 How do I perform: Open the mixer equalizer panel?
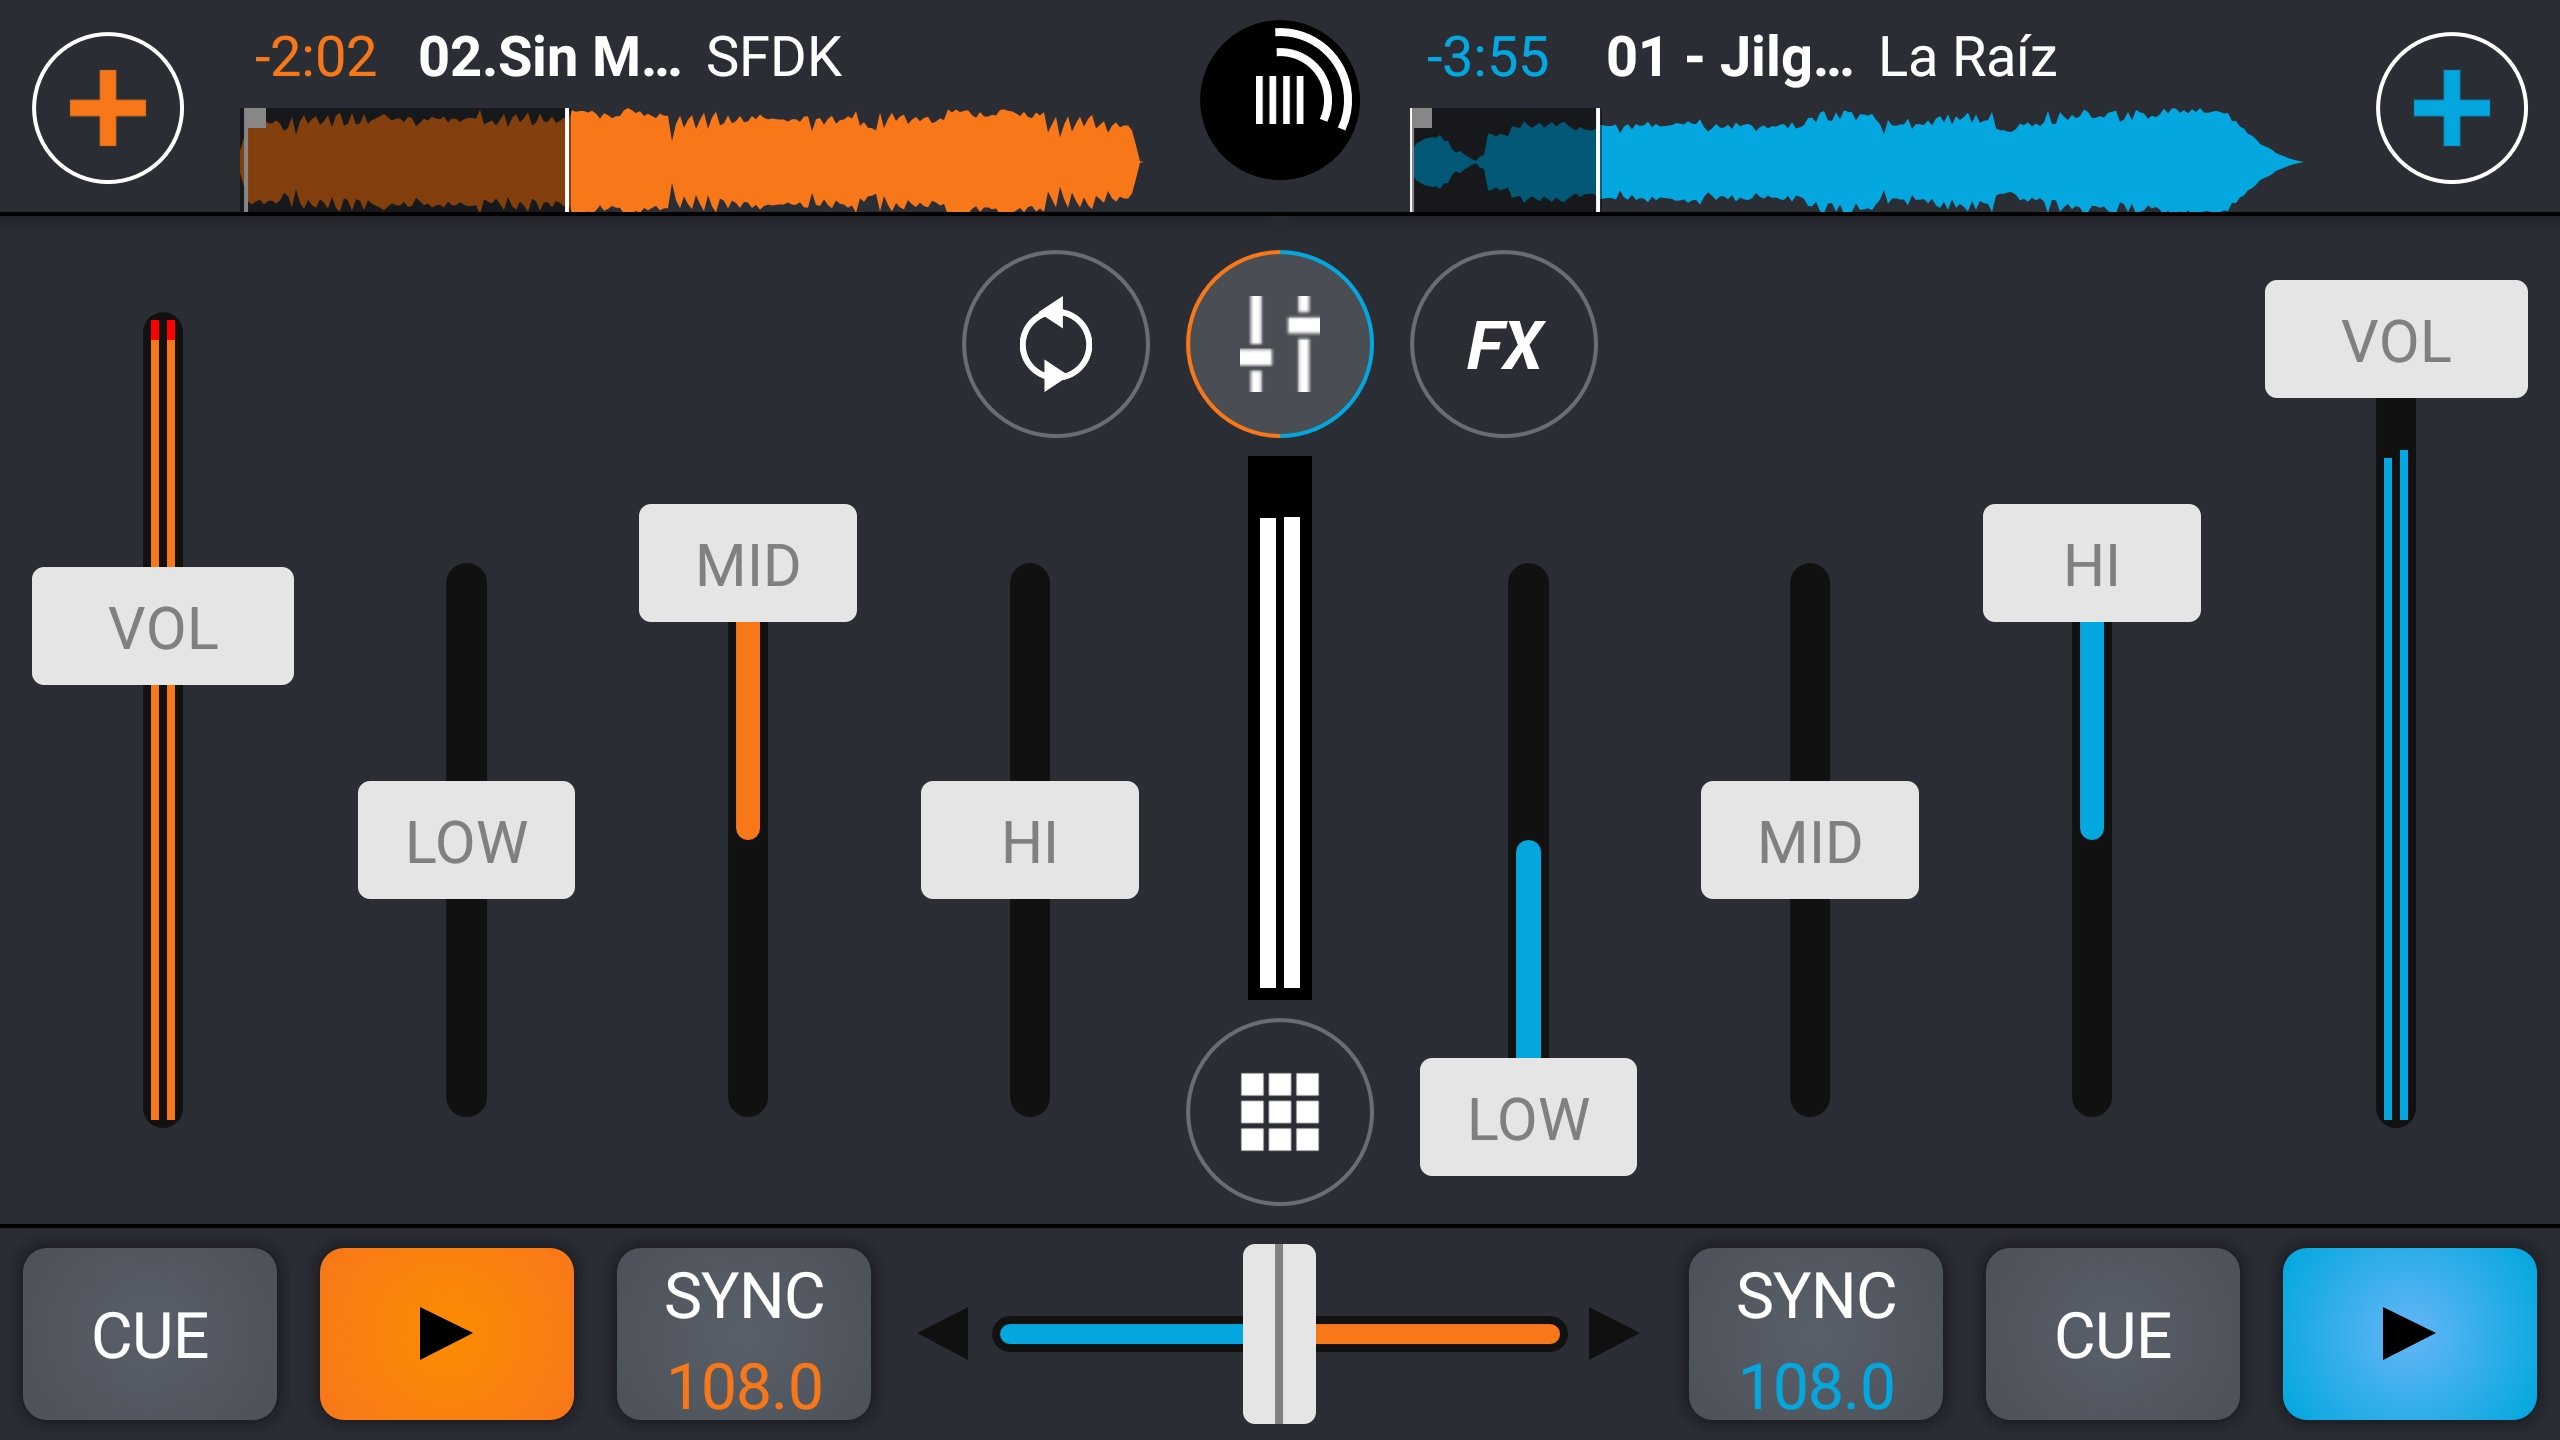pyautogui.click(x=1278, y=343)
